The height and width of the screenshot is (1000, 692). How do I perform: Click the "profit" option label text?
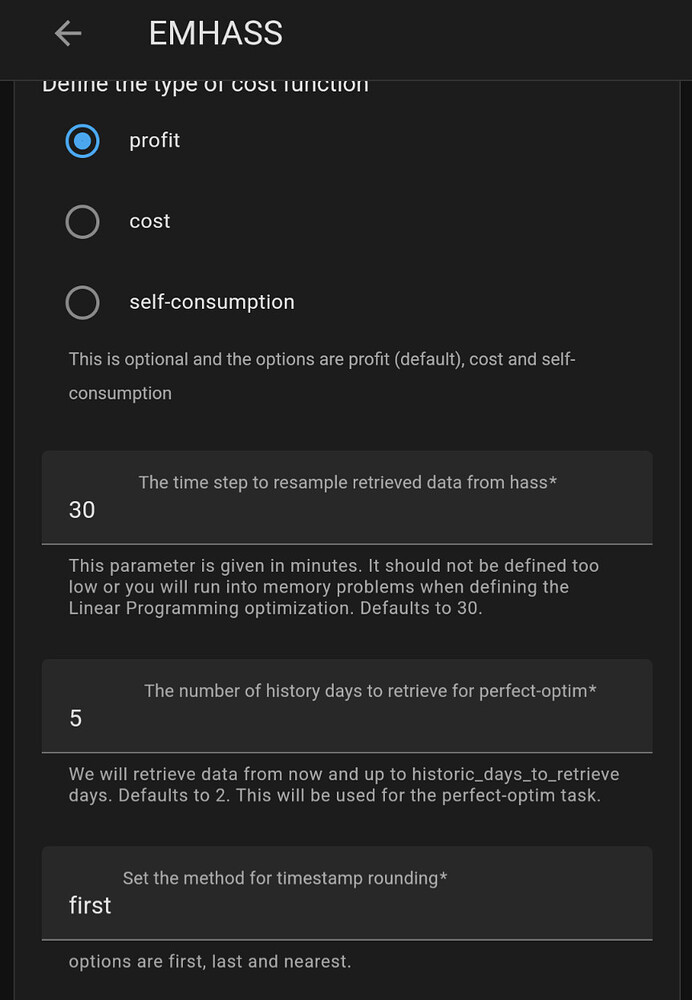pyautogui.click(x=155, y=141)
